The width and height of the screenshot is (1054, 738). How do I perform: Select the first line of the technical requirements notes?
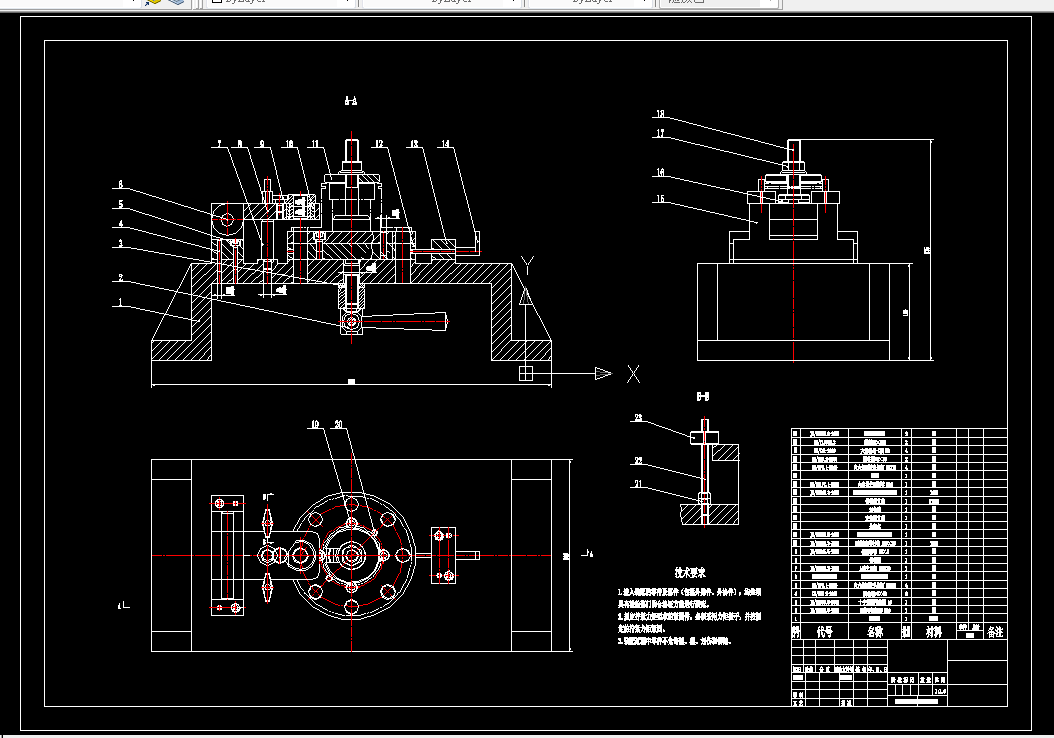(690, 592)
